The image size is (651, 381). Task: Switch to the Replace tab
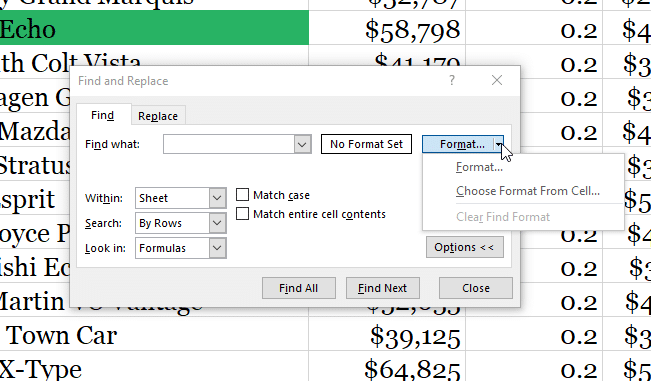coord(158,116)
